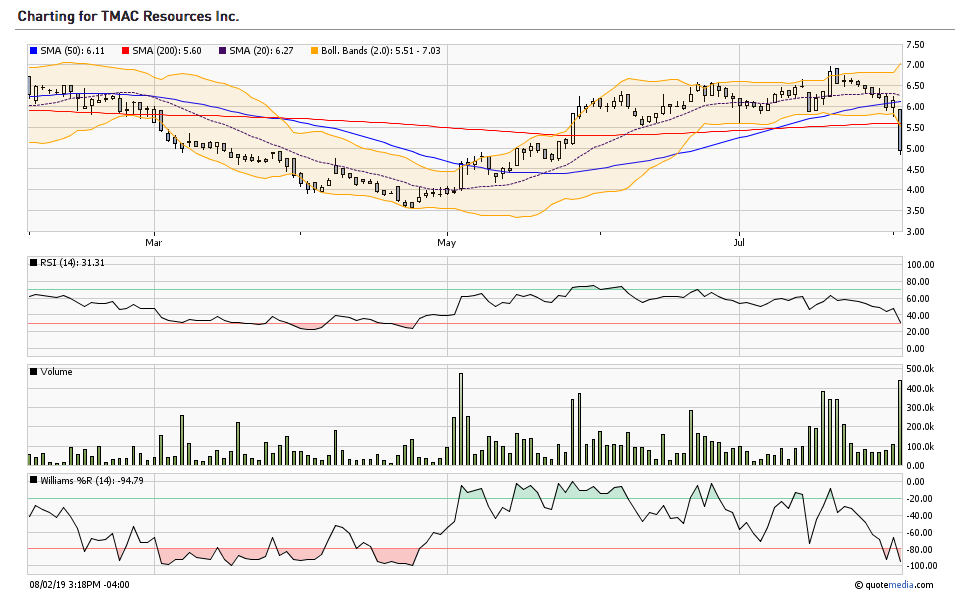Click the 100.00 RSI axis value

pyautogui.click(x=920, y=265)
